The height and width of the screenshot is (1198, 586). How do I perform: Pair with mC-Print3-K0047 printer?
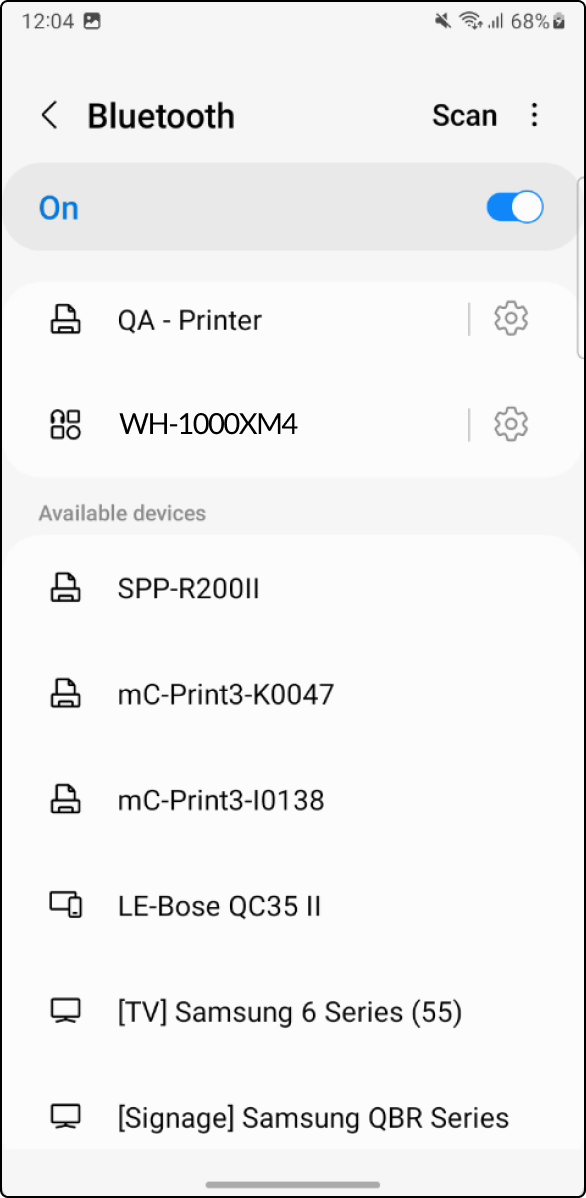[x=293, y=695]
